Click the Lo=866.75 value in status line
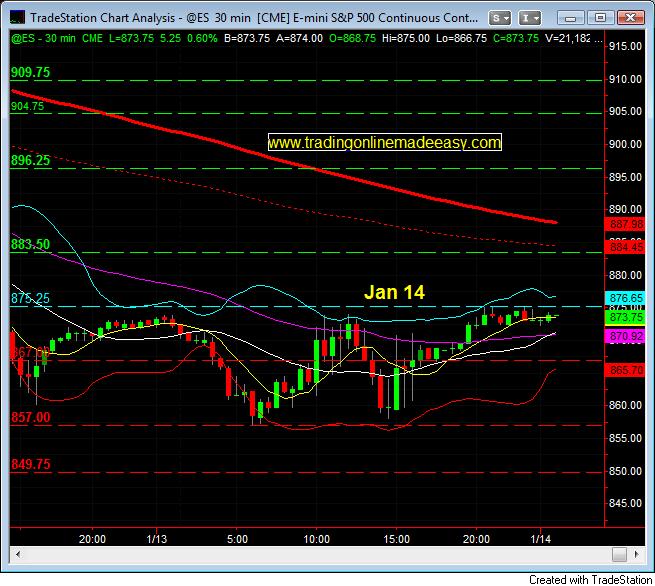 point(461,38)
